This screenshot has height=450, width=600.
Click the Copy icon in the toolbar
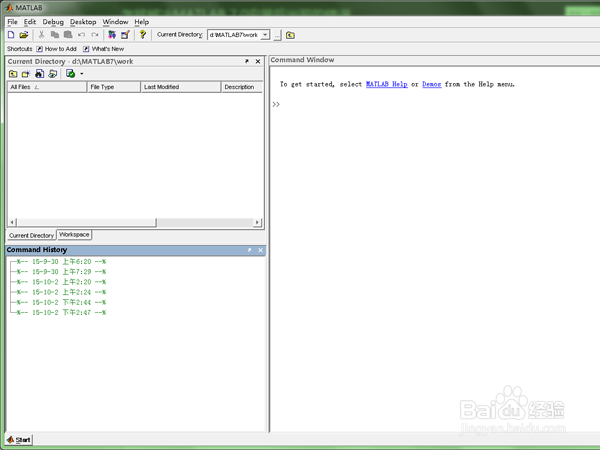pyautogui.click(x=55, y=35)
